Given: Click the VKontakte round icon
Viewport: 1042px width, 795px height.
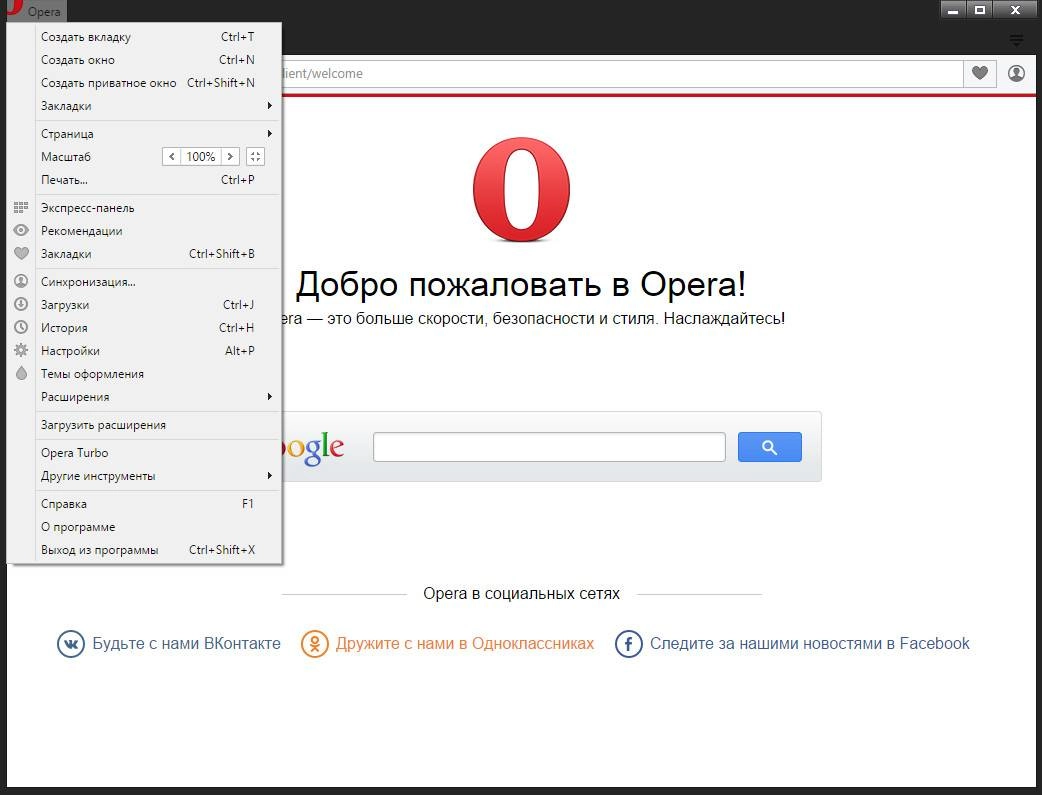Looking at the screenshot, I should click(x=71, y=643).
